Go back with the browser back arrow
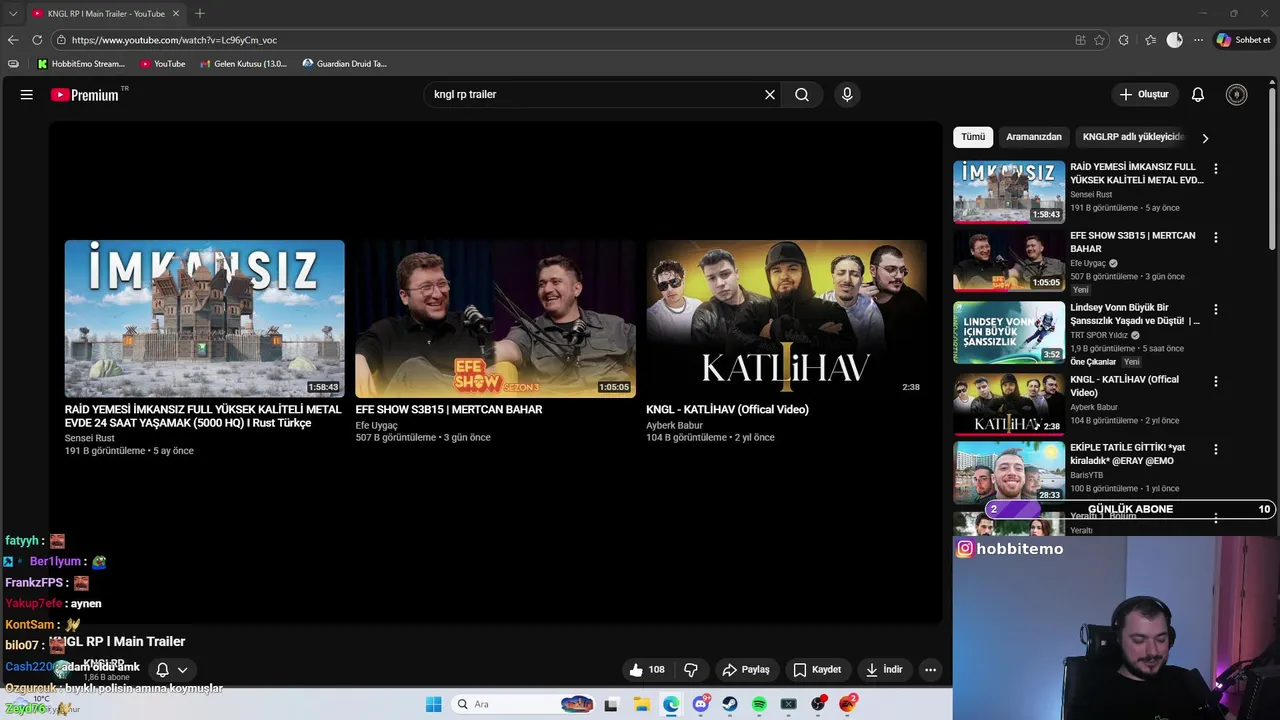 coord(13,40)
